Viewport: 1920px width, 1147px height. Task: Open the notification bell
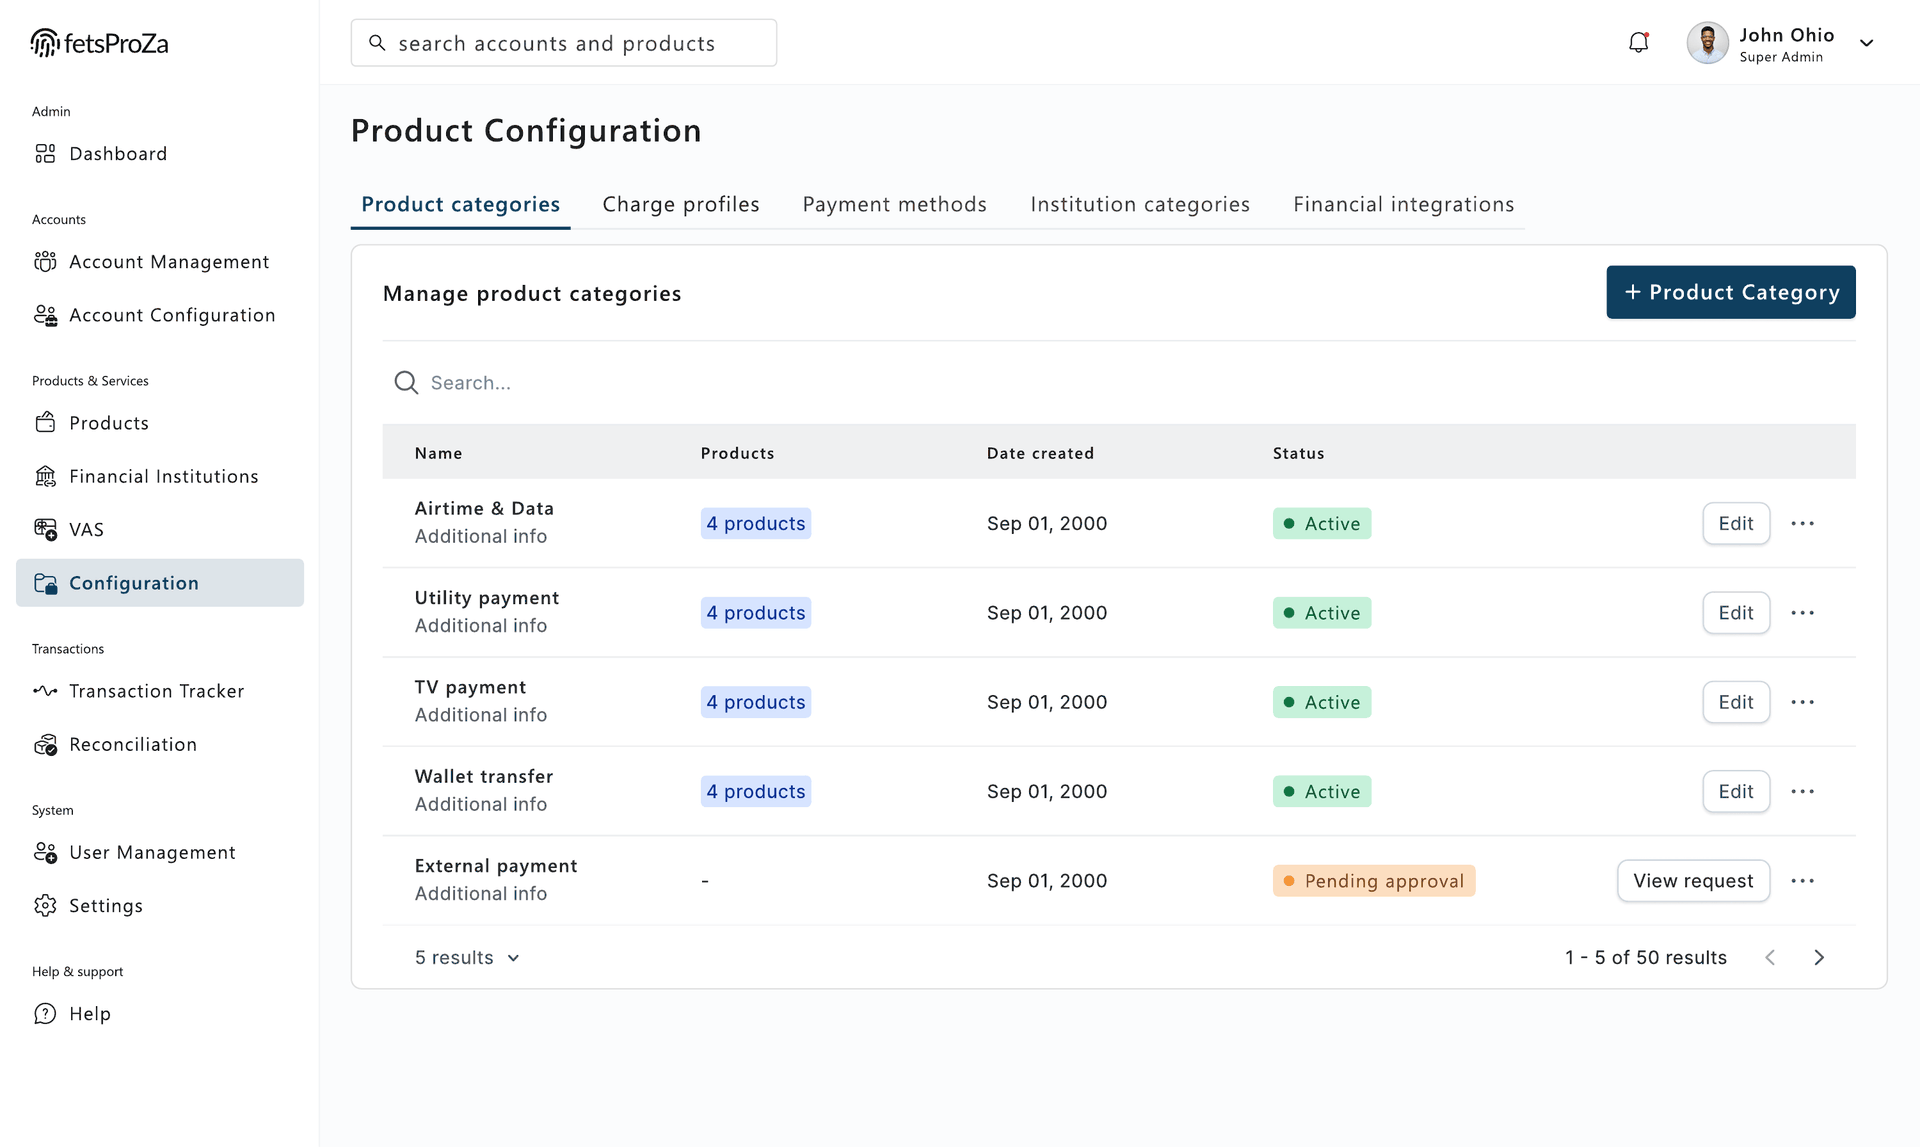1638,43
